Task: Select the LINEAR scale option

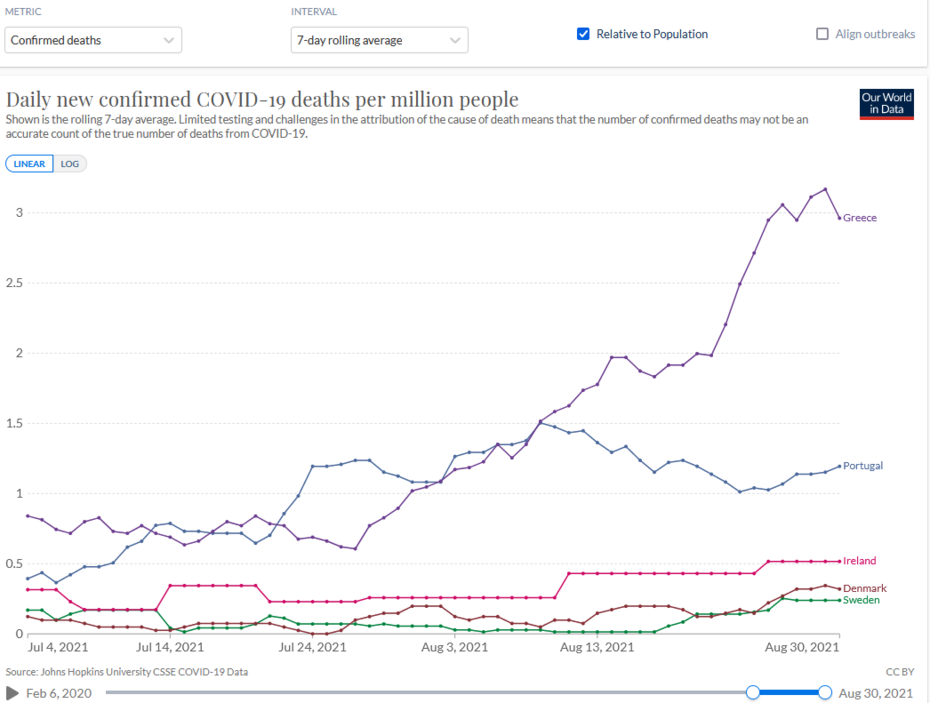Action: point(30,164)
